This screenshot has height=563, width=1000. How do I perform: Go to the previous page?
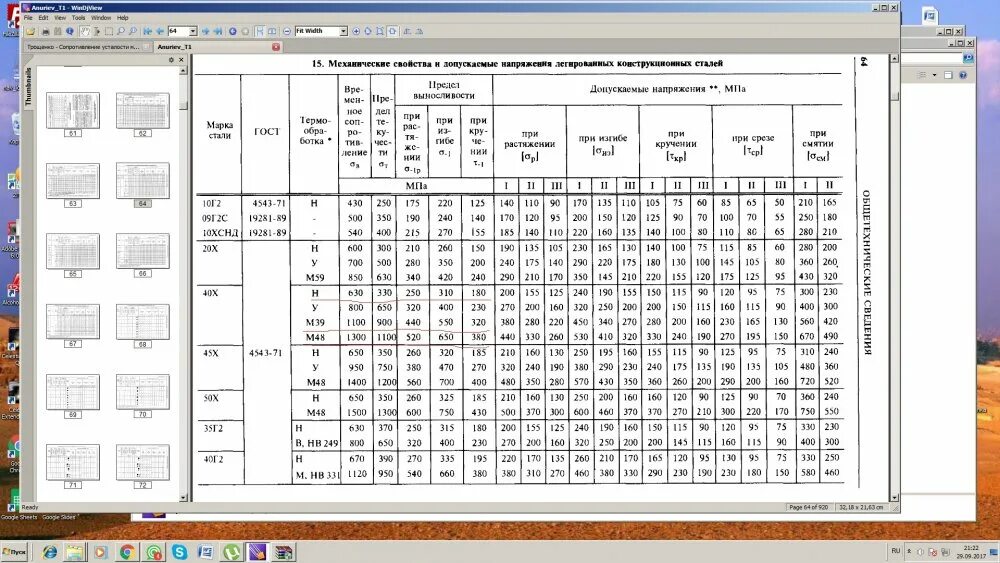160,31
